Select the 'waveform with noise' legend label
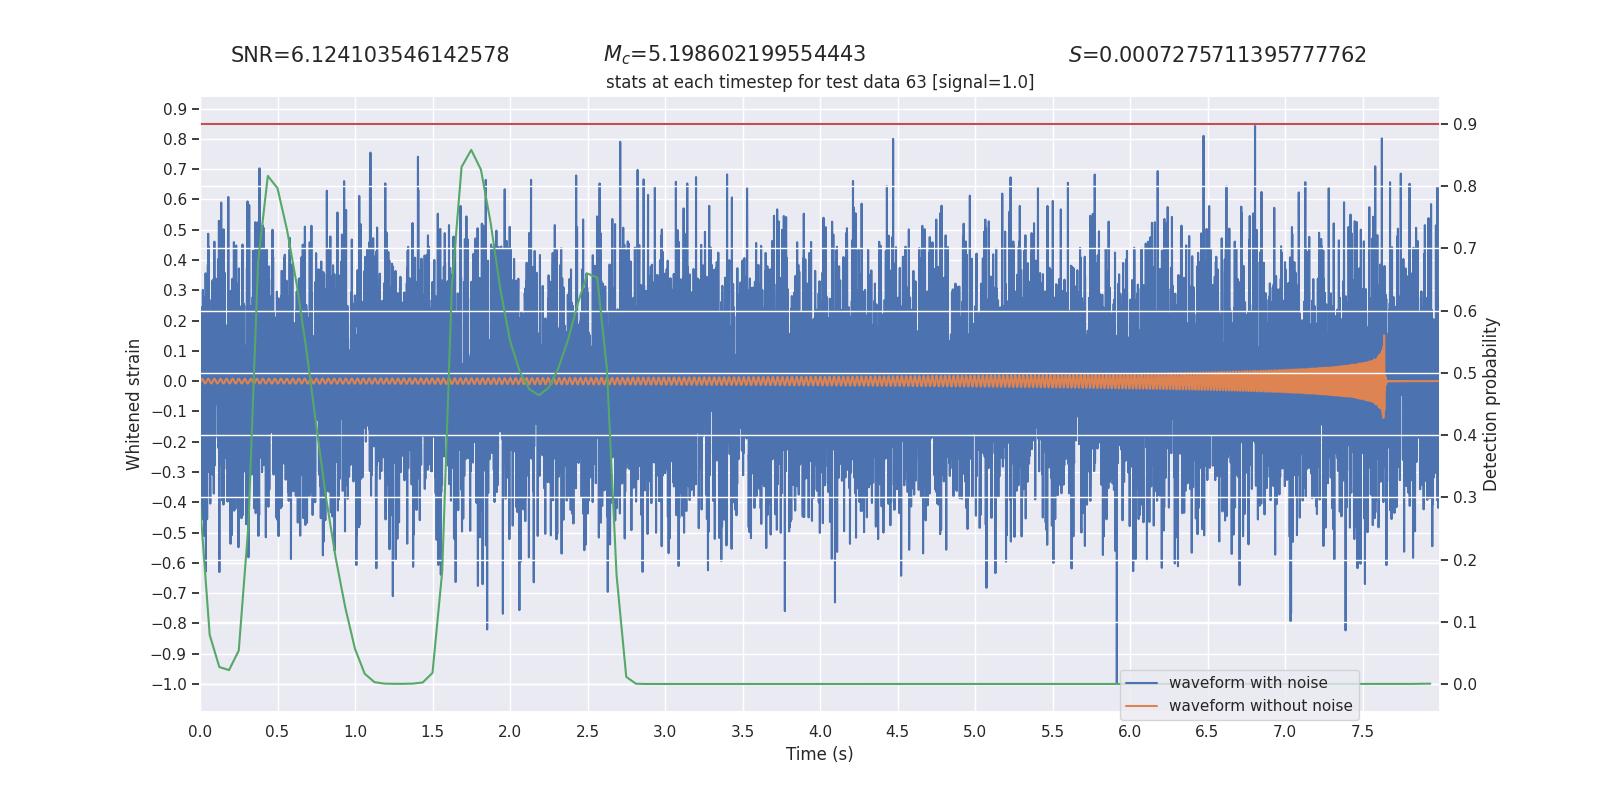Image resolution: width=1600 pixels, height=800 pixels. [x=1248, y=683]
